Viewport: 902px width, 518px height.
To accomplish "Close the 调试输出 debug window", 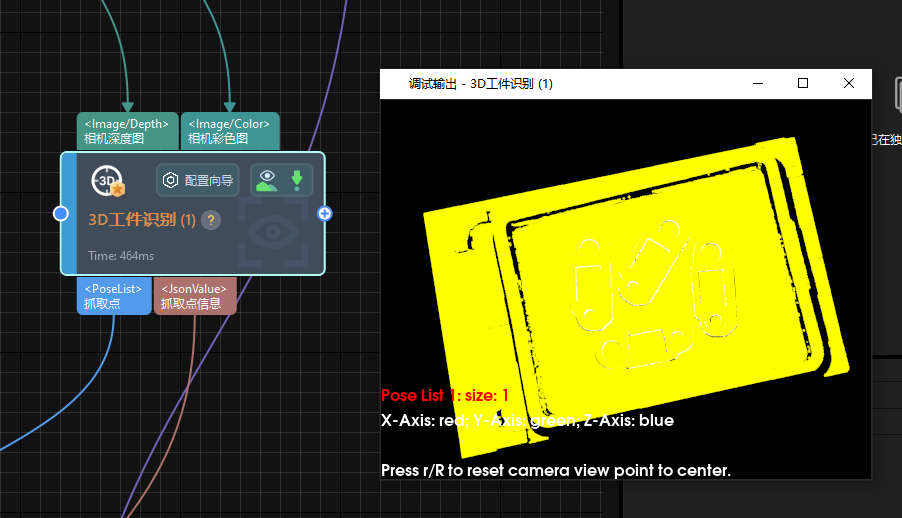I will coord(849,83).
